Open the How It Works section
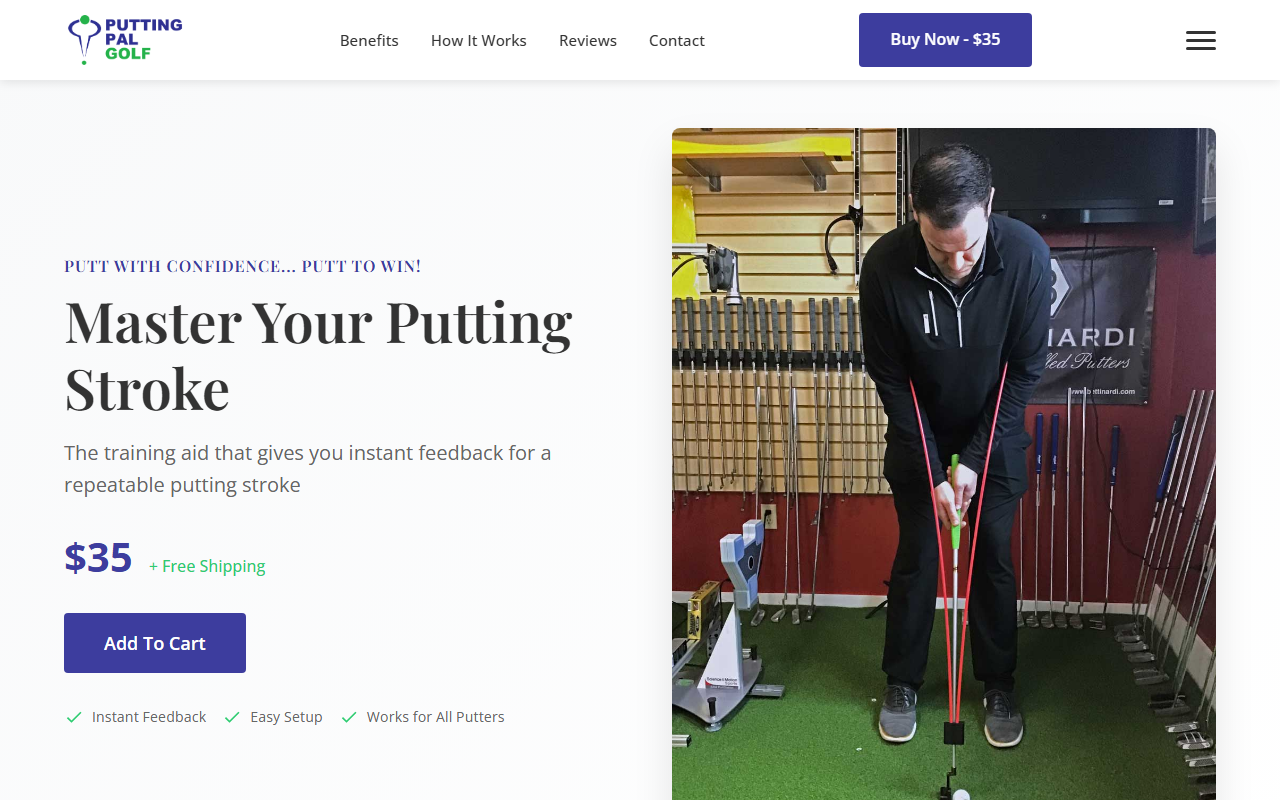 click(478, 40)
